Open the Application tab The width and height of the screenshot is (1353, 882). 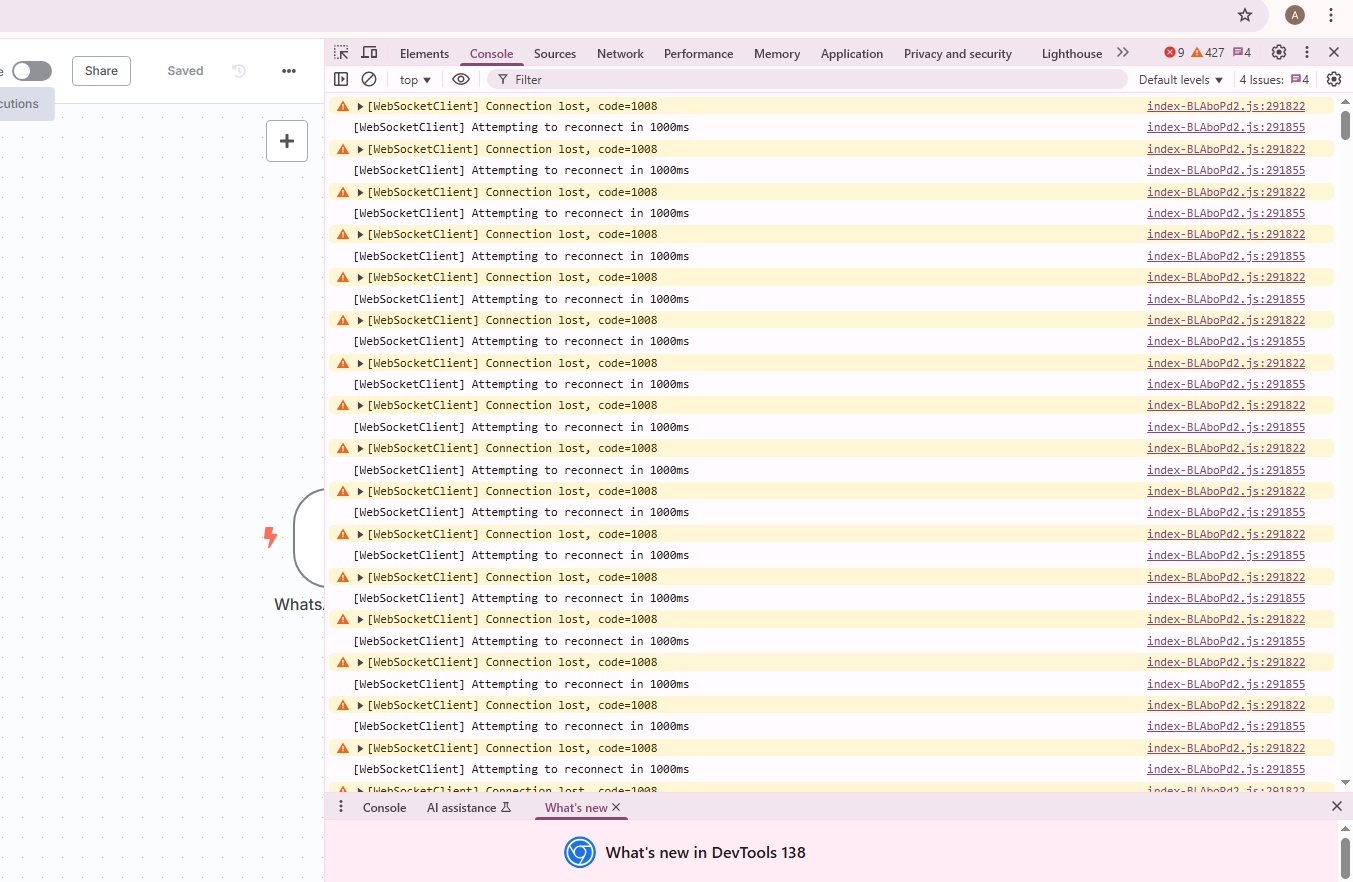(852, 54)
